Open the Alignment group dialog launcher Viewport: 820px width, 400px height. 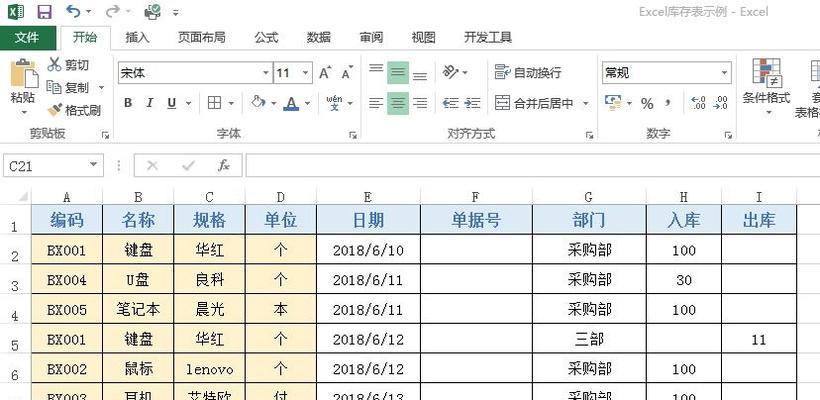coord(589,135)
